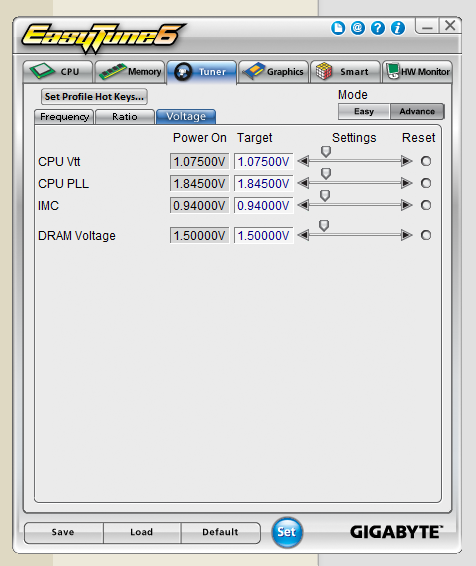Click IMC Power On value 0.94000V
Screen dimensions: 476x566
[x=200, y=205]
